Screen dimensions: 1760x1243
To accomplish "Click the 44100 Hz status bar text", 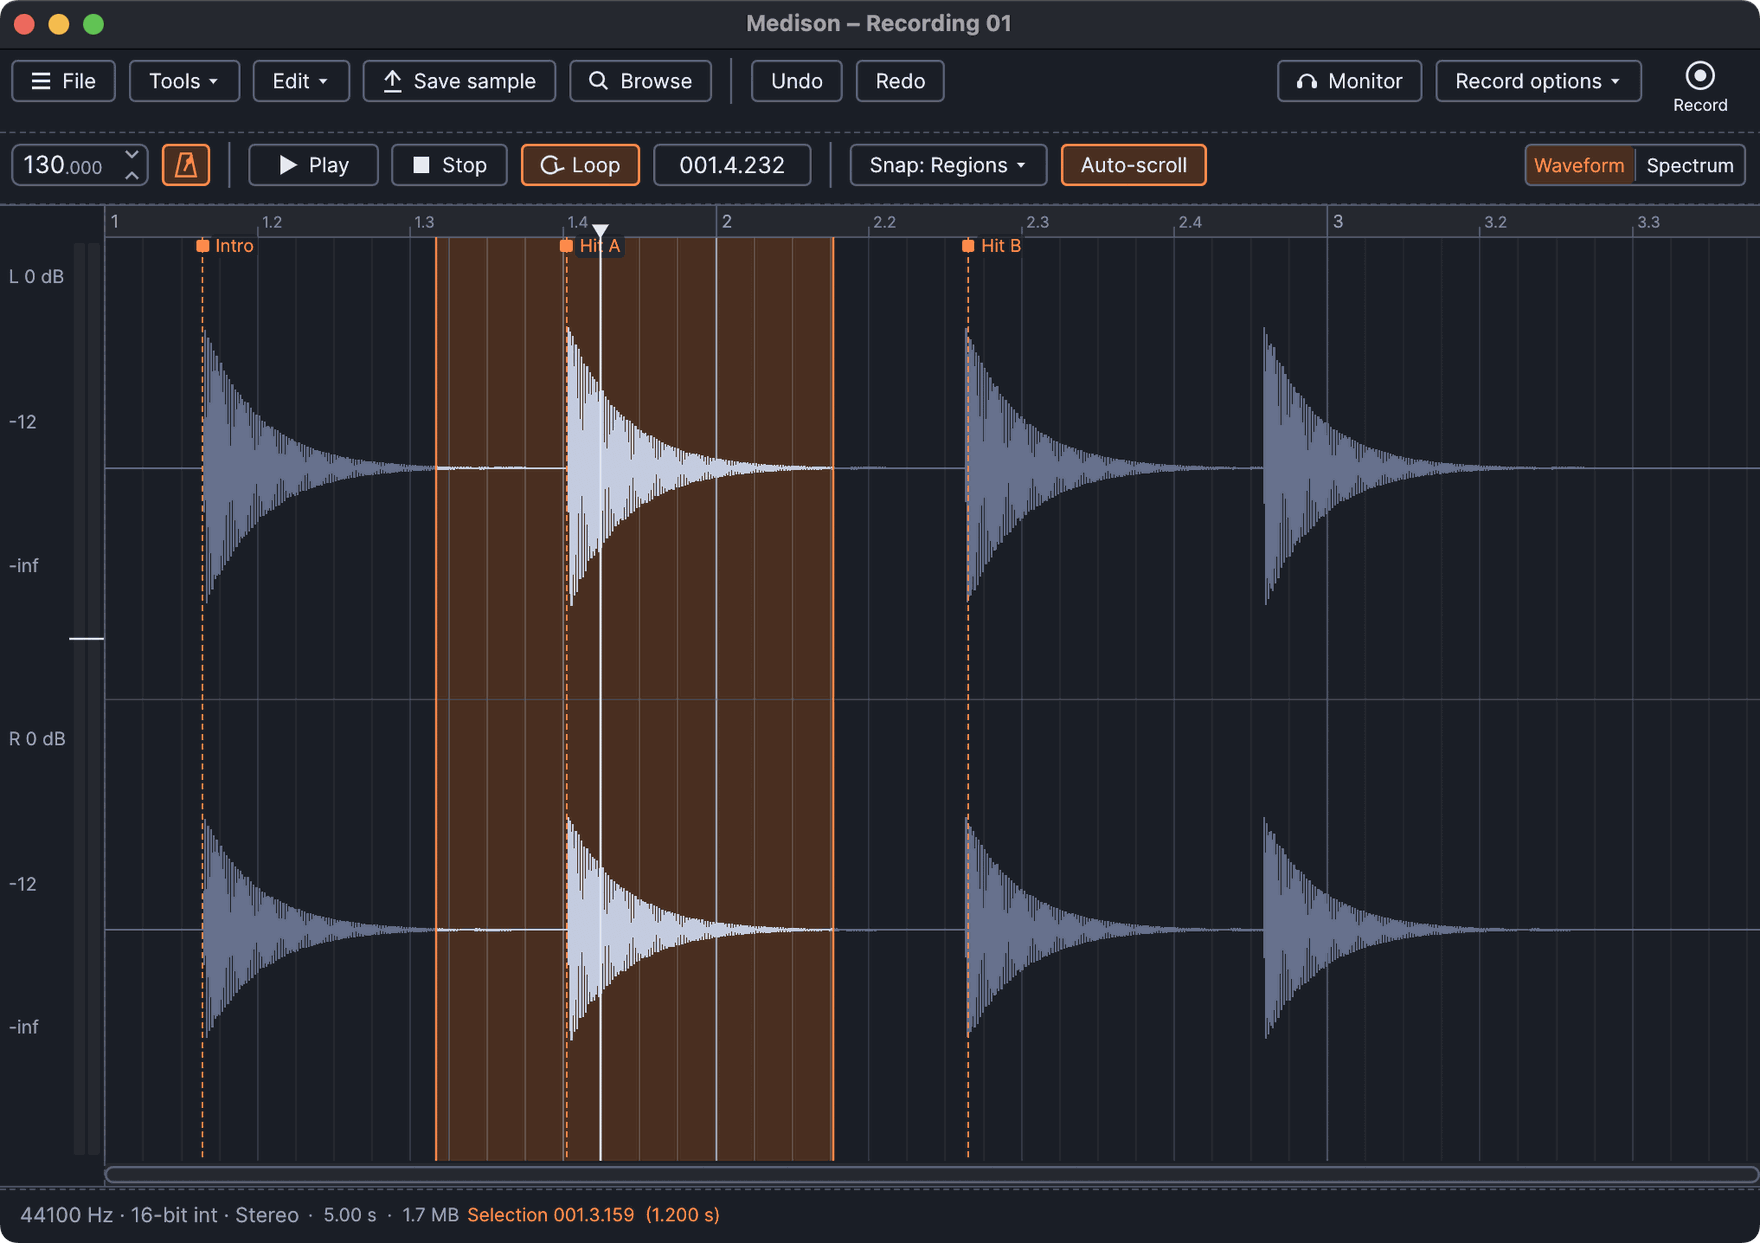I will coord(66,1215).
